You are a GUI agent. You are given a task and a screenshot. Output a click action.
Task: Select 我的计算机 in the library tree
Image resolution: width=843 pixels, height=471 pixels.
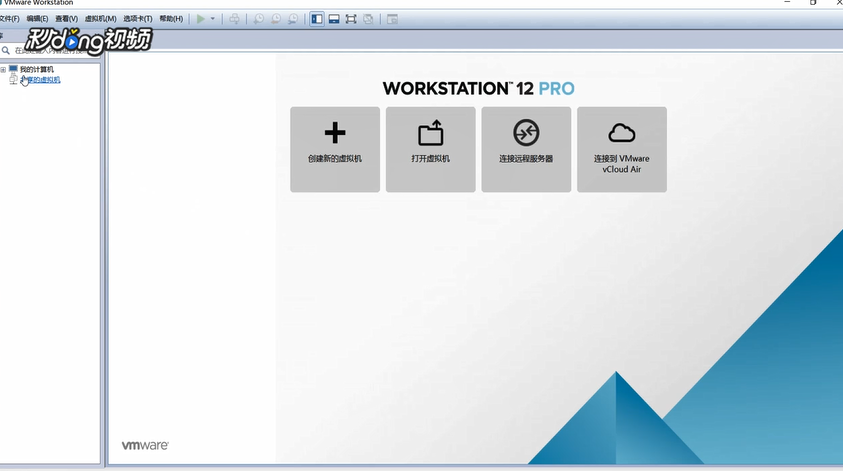click(x=37, y=69)
